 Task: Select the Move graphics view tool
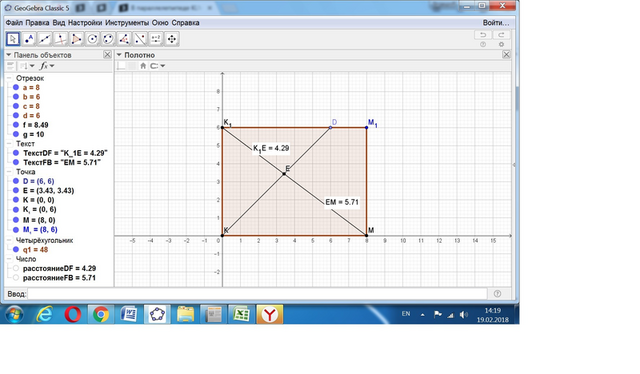172,39
